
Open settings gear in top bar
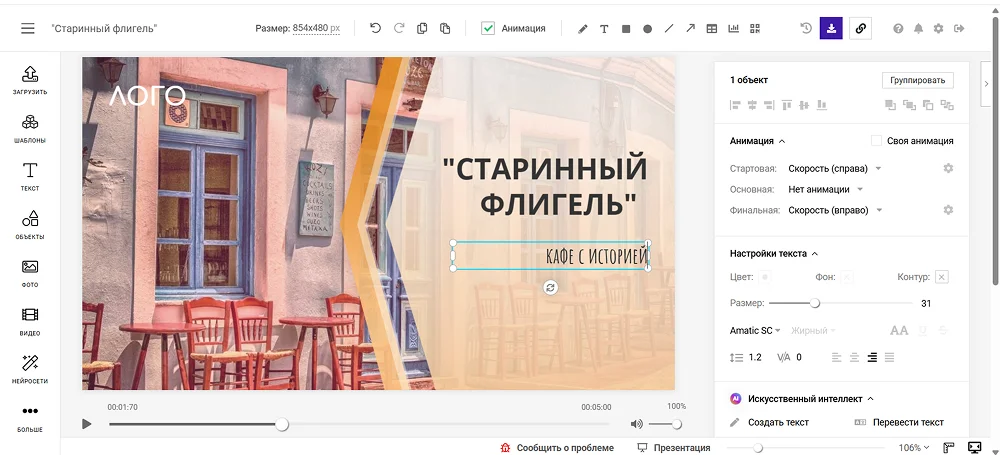938,29
